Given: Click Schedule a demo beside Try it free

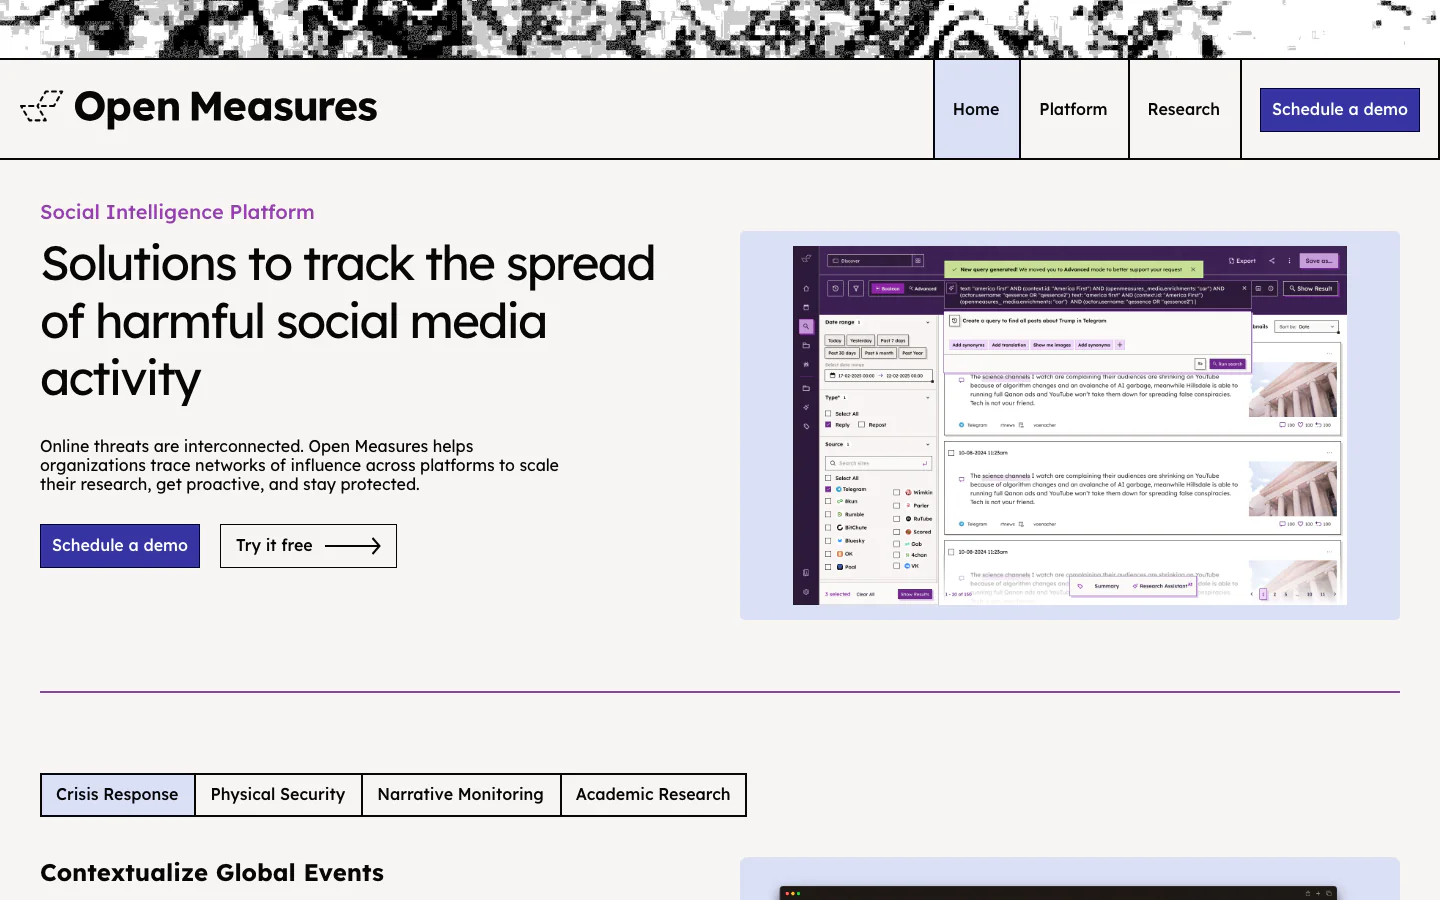Looking at the screenshot, I should [120, 546].
